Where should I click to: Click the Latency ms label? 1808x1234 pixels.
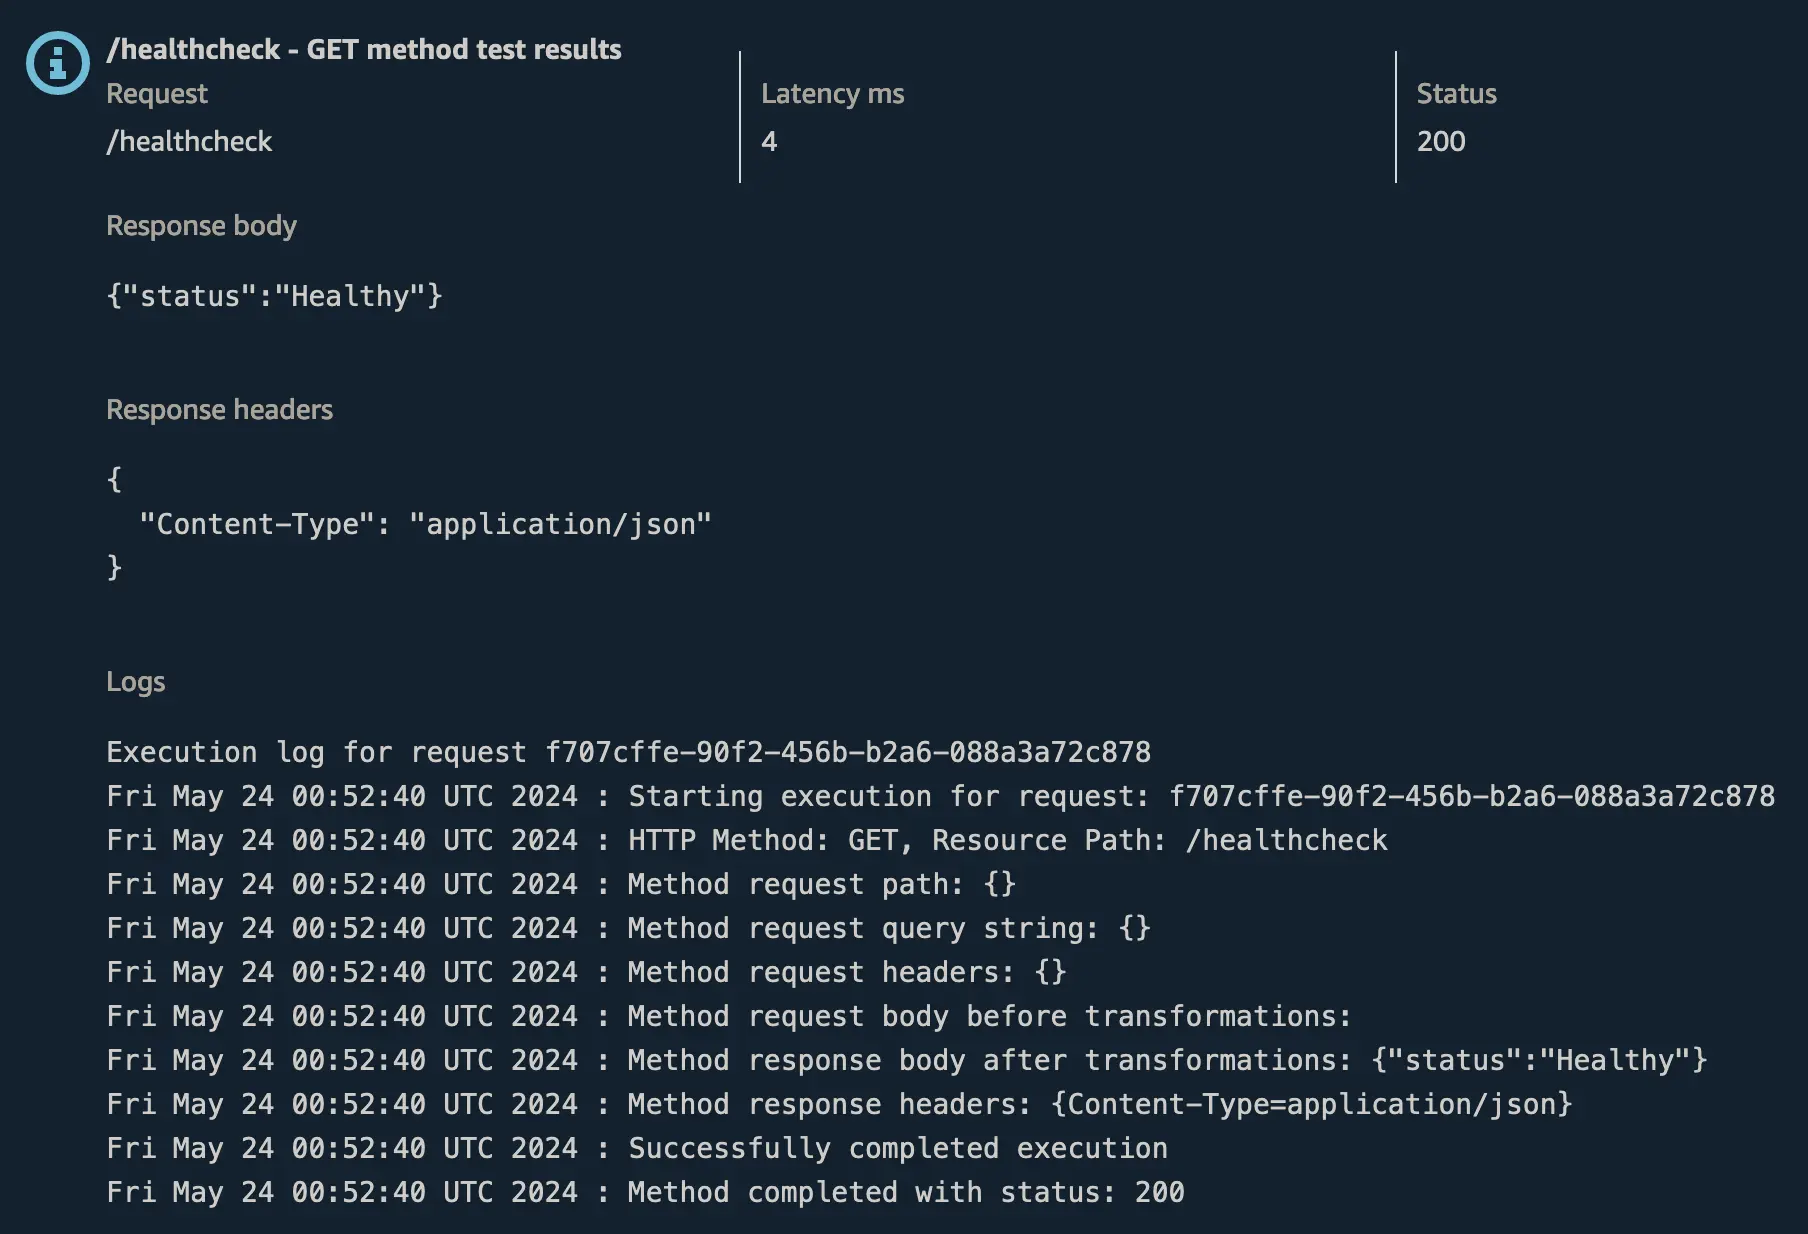point(832,94)
